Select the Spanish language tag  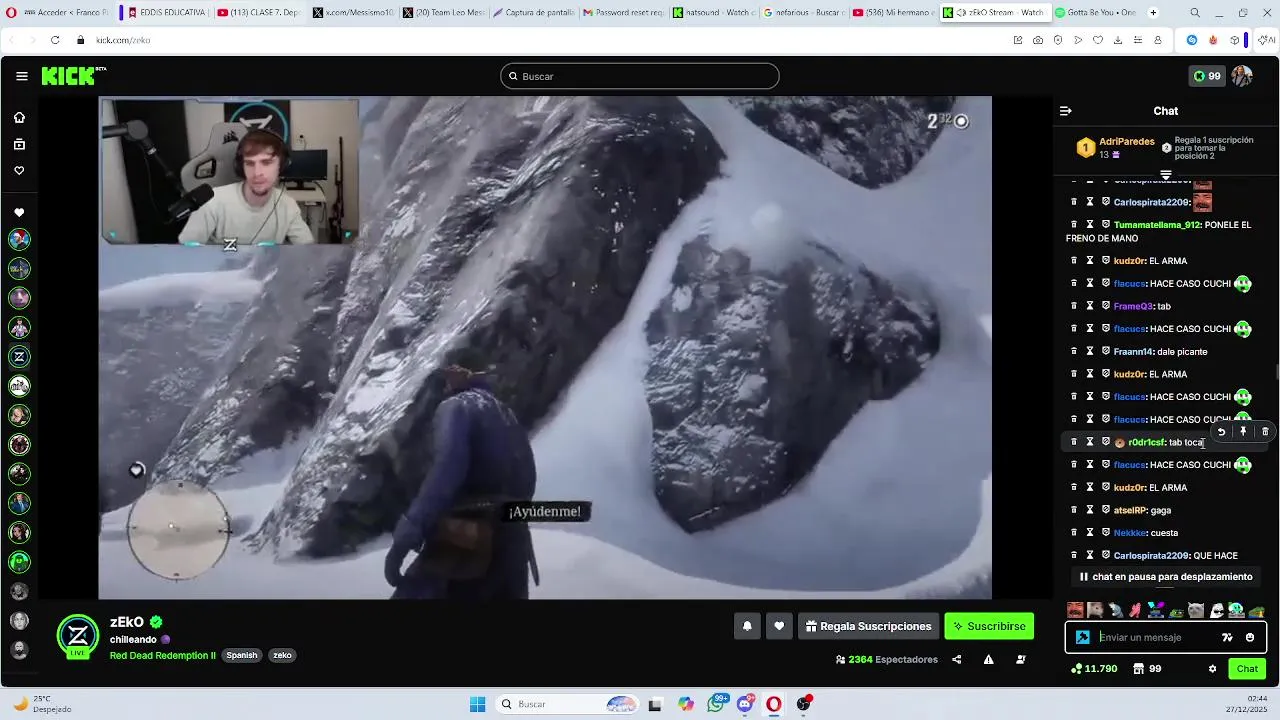point(241,656)
